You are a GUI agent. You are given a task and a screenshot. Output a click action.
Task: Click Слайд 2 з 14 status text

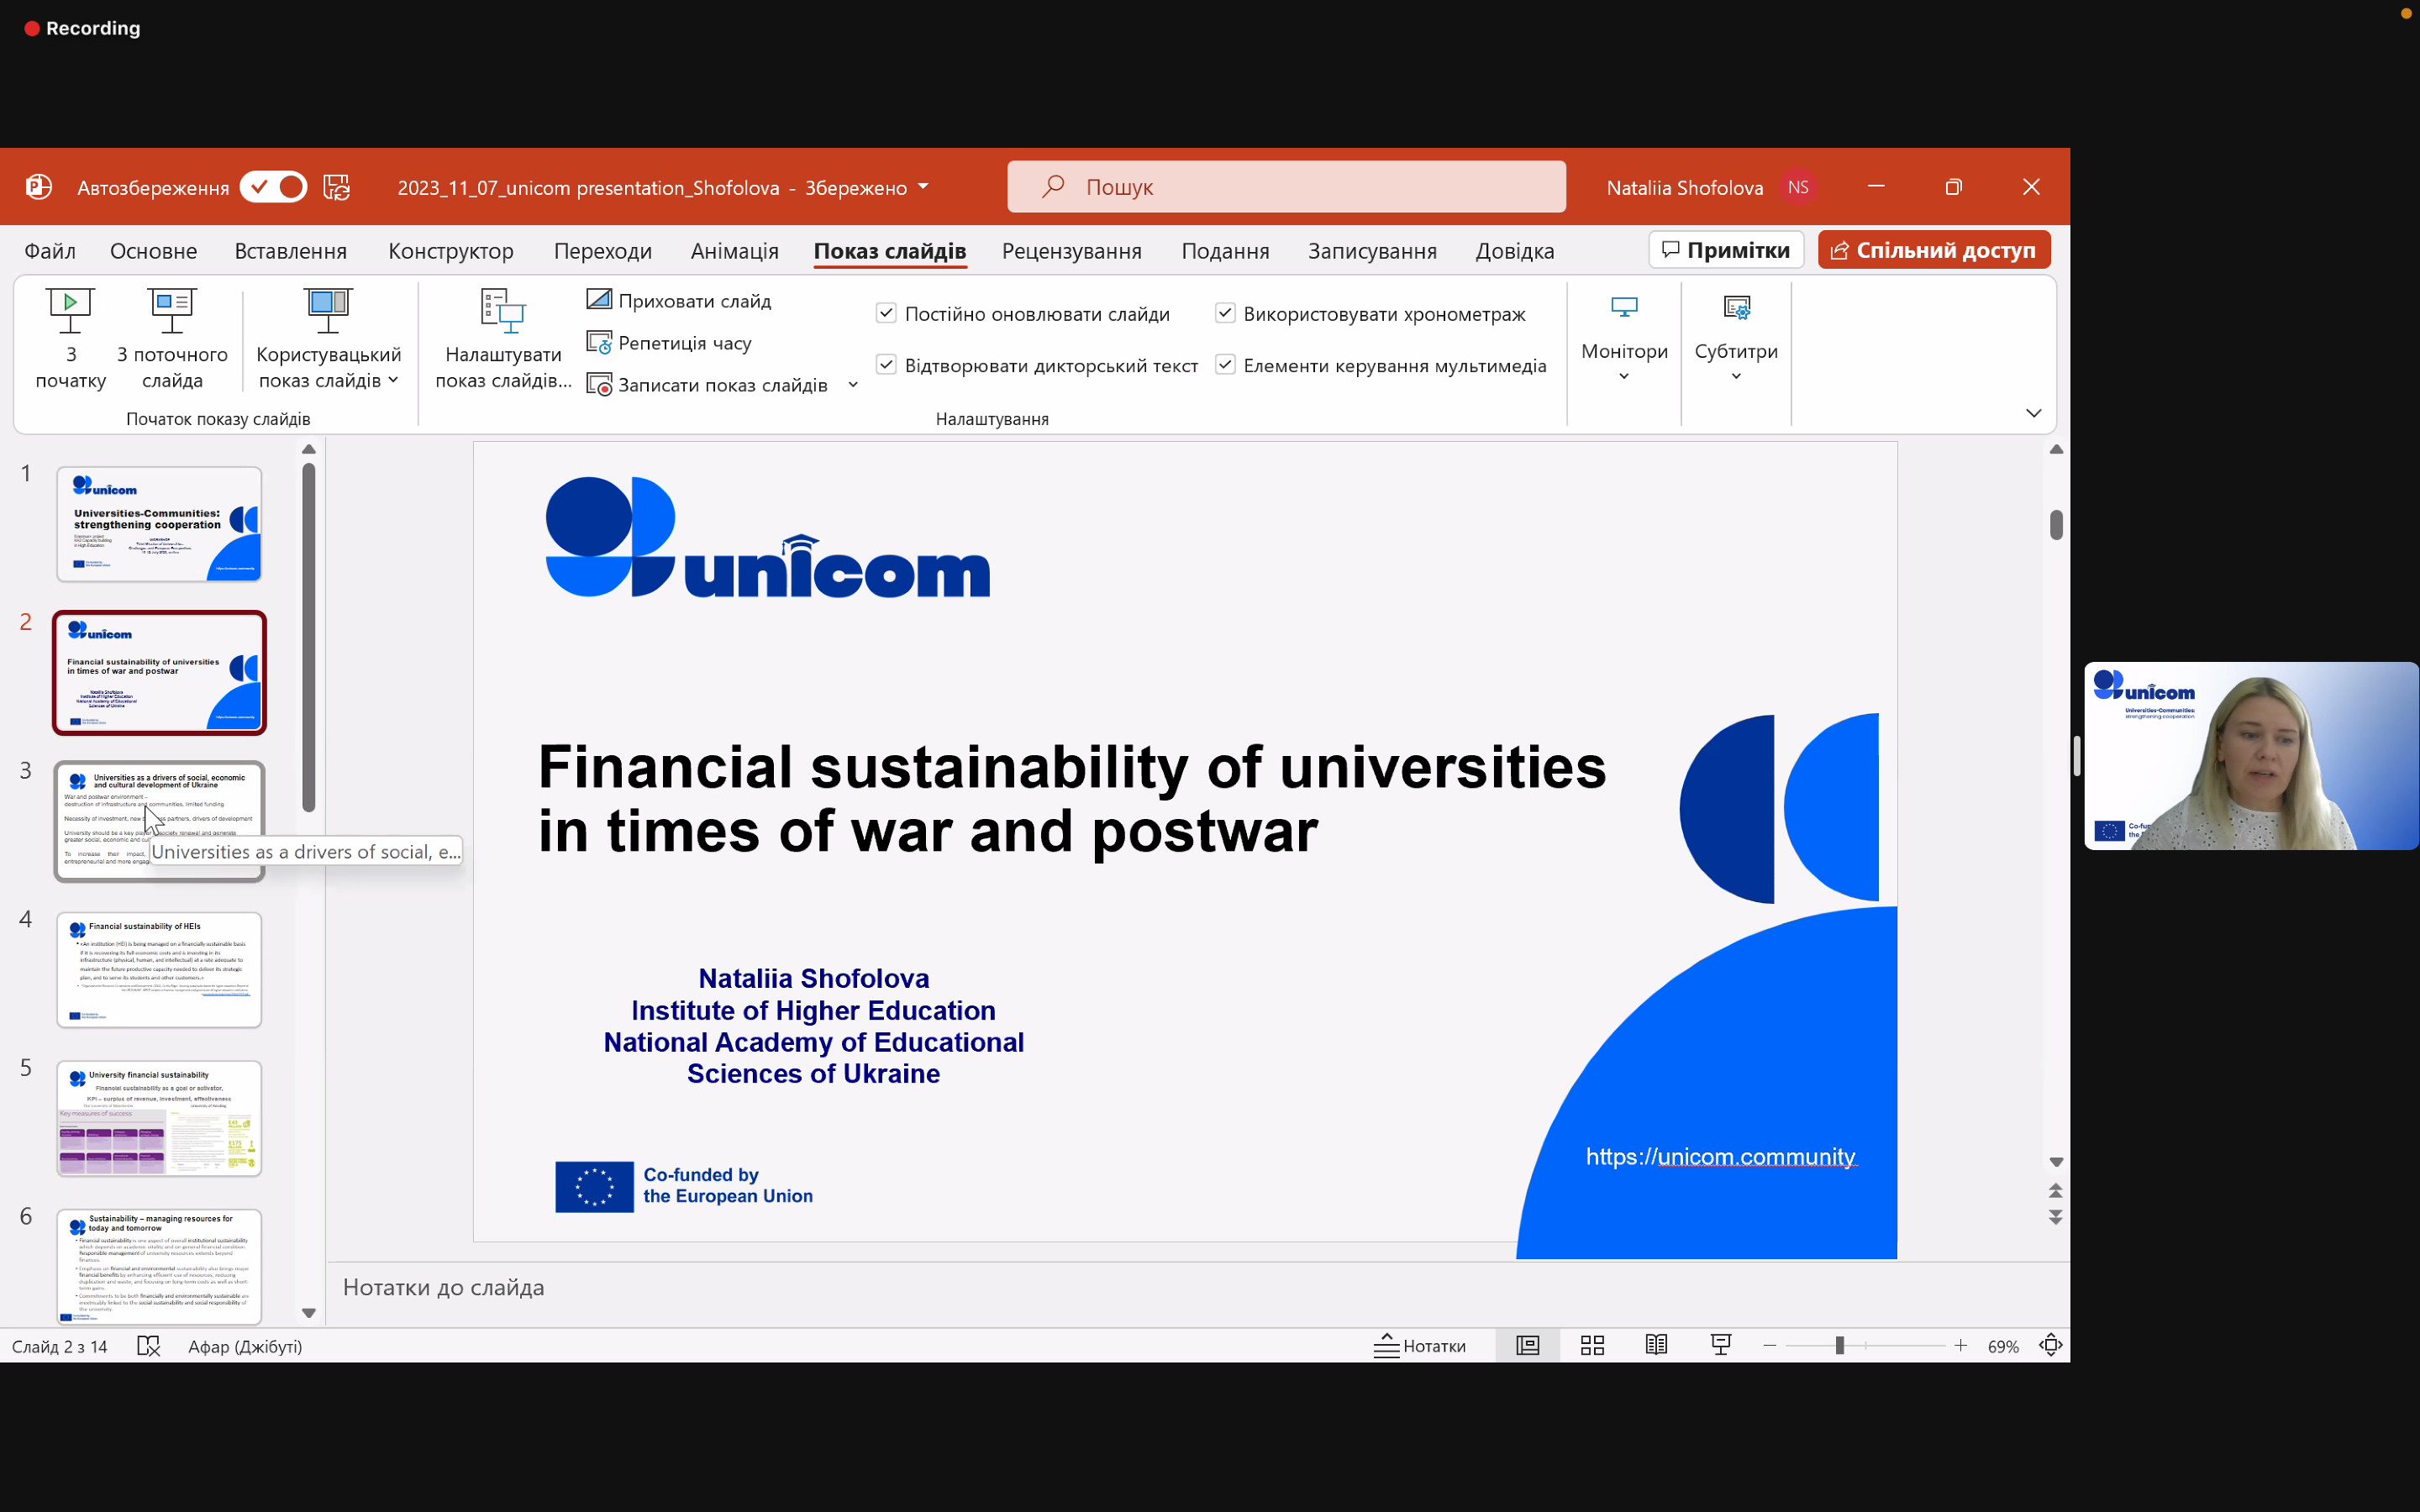pyautogui.click(x=59, y=1346)
